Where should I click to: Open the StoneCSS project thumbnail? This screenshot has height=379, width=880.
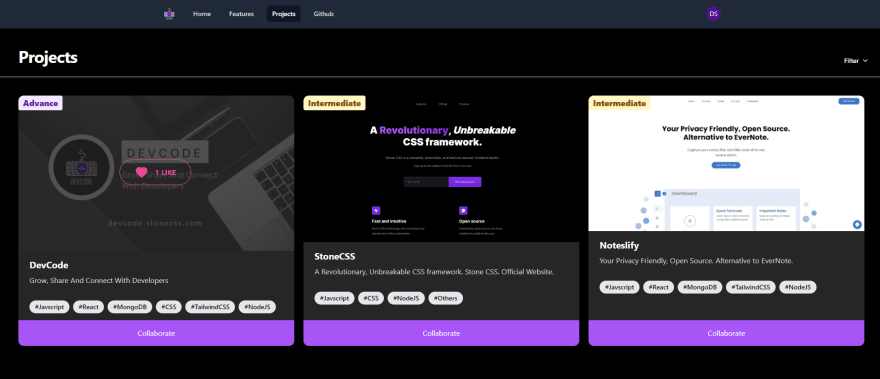[x=441, y=168]
